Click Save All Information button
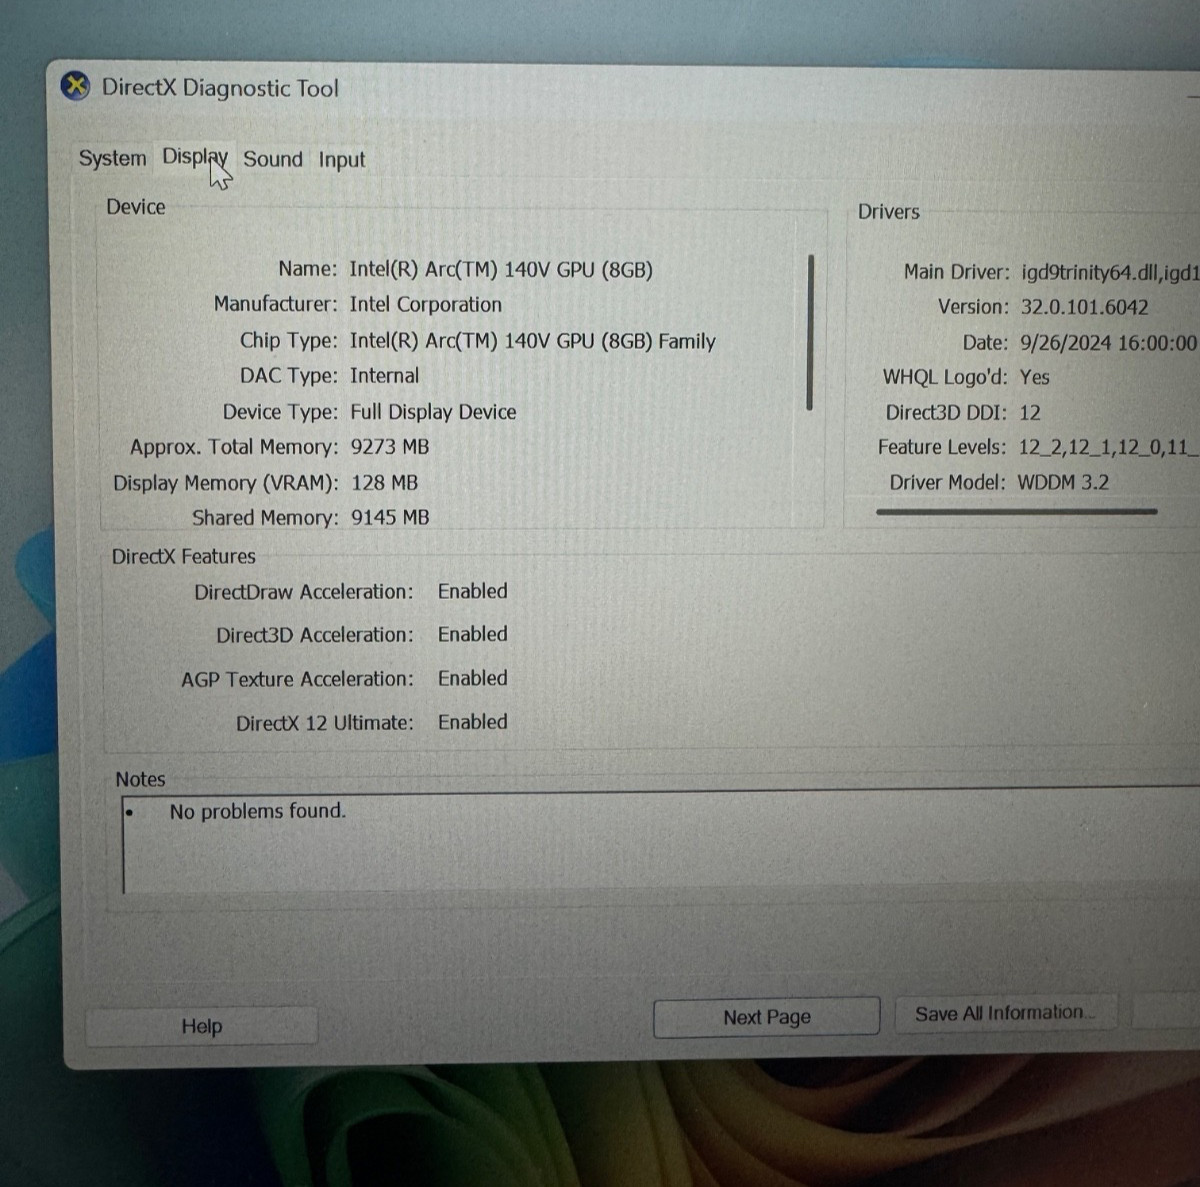 [x=1004, y=1013]
